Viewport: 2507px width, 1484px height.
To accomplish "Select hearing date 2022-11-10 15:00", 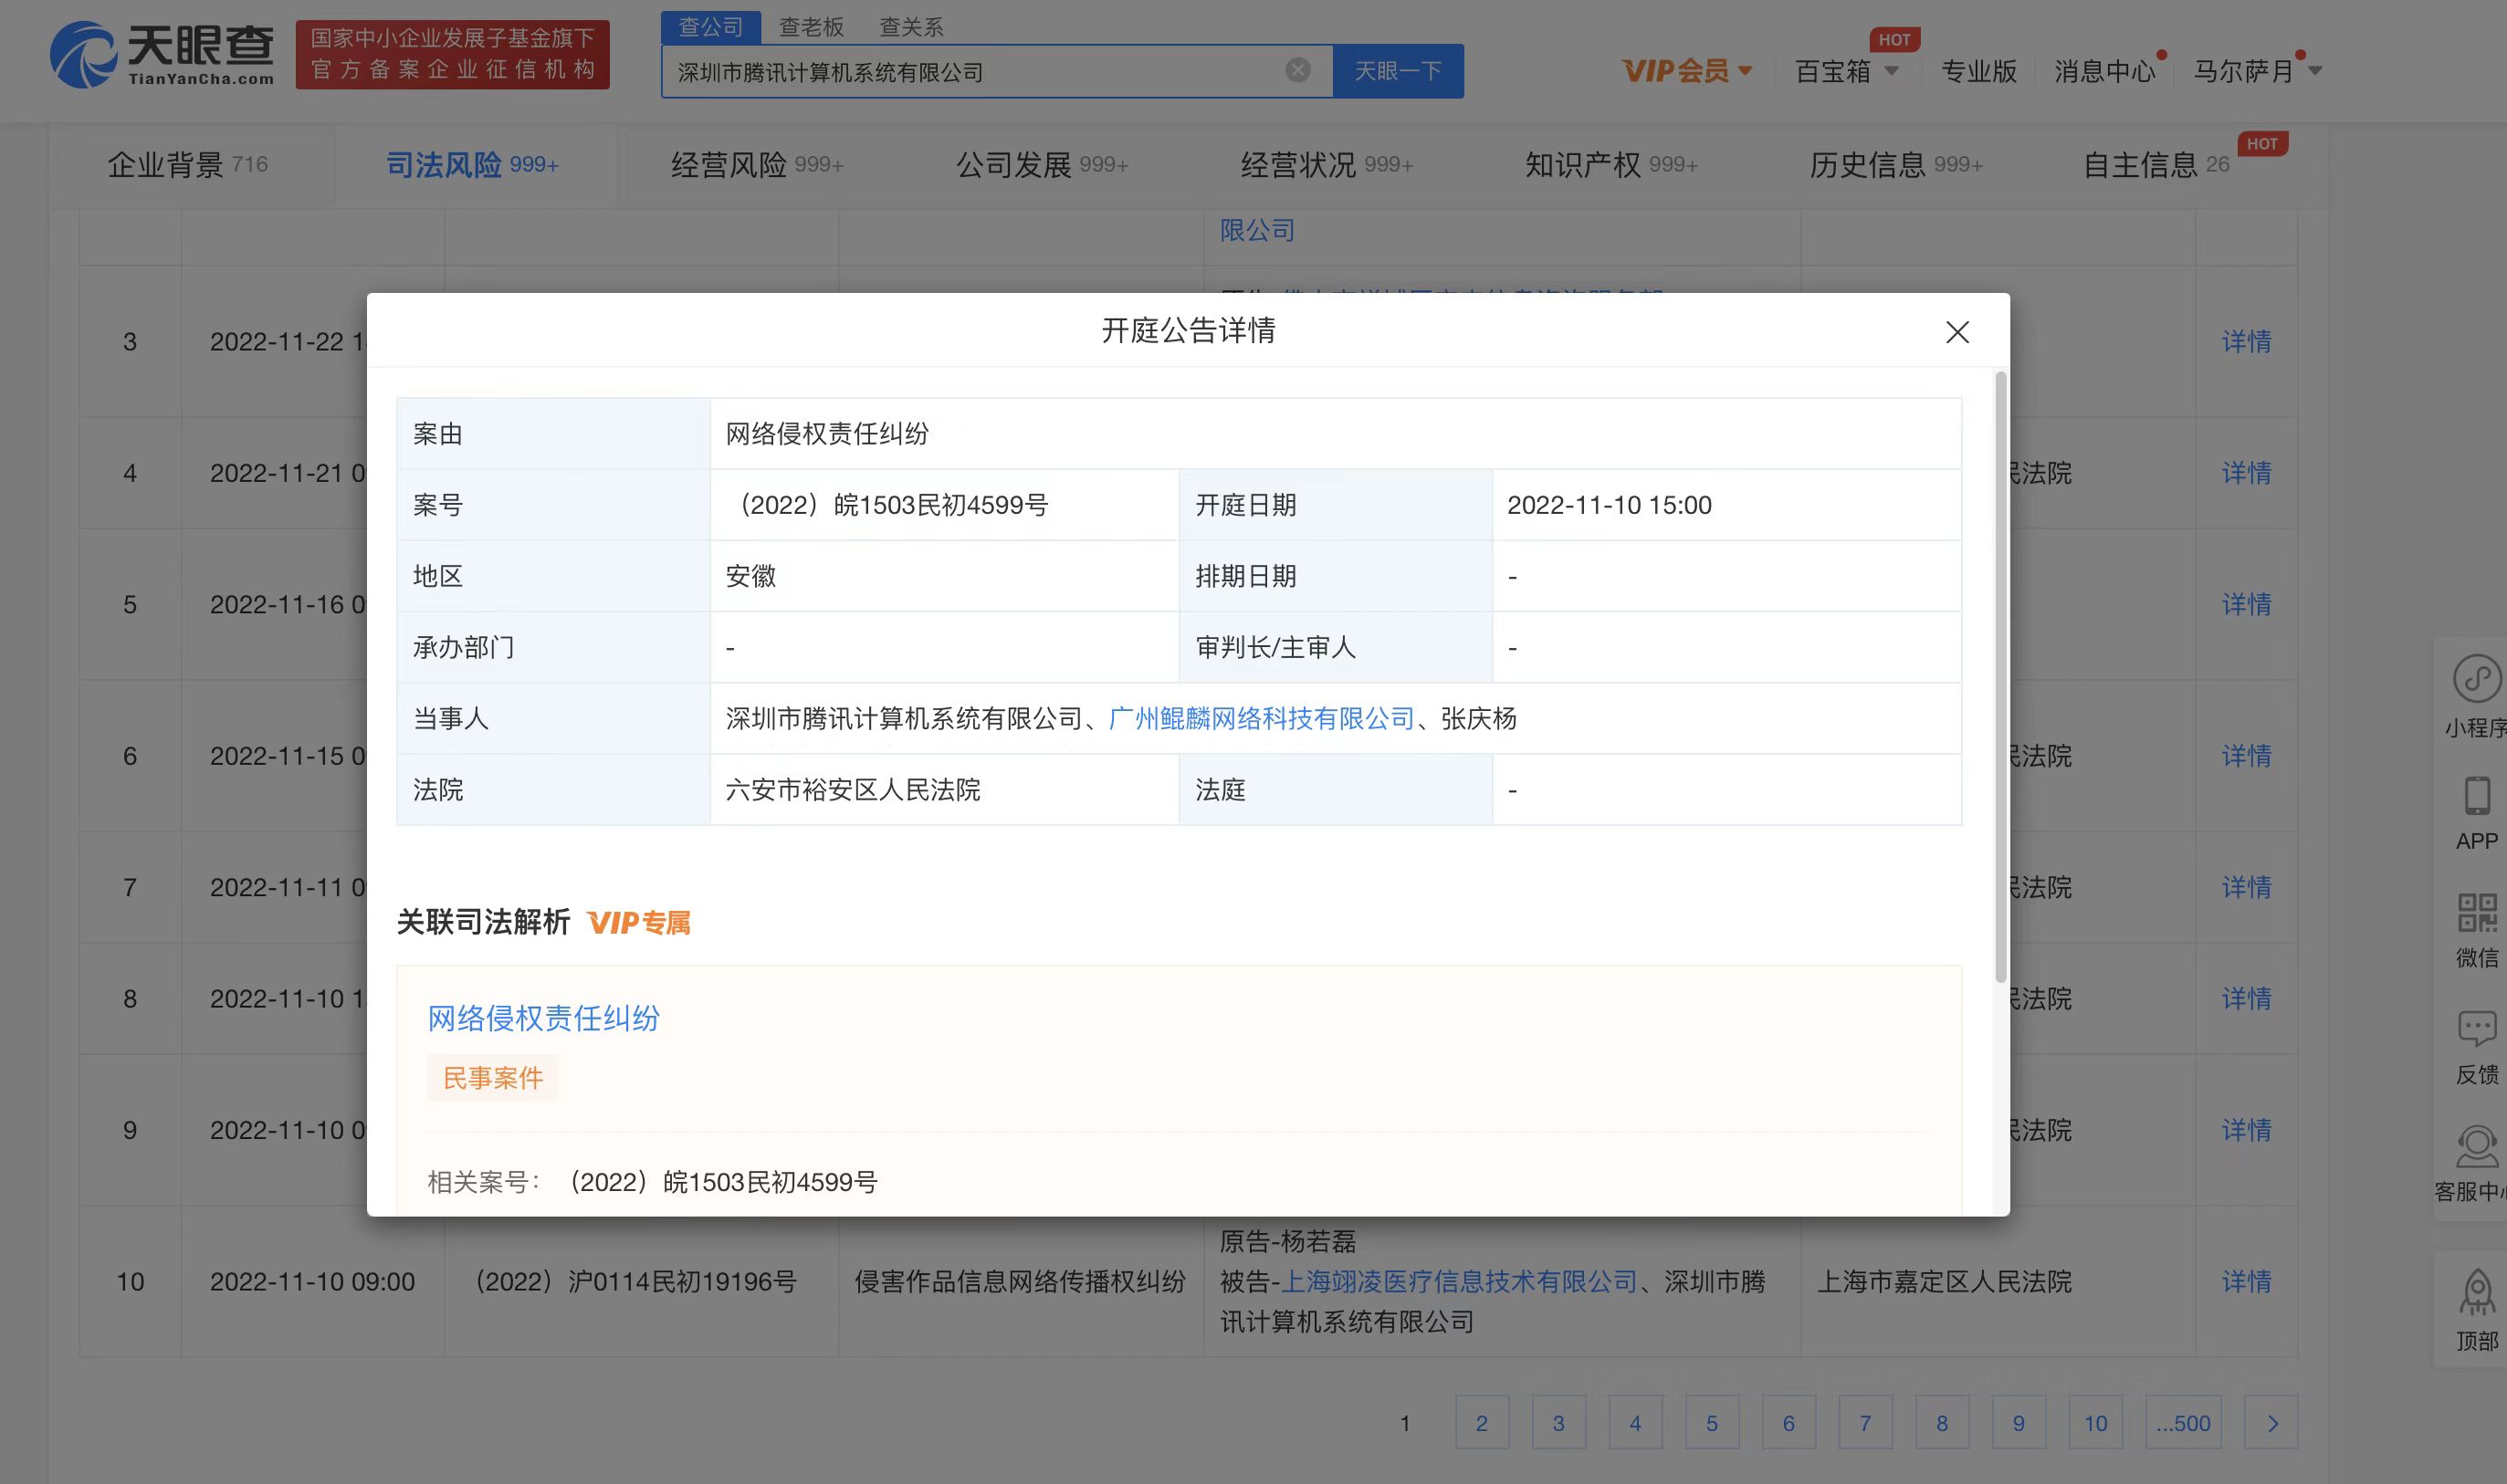I will click(x=1609, y=505).
